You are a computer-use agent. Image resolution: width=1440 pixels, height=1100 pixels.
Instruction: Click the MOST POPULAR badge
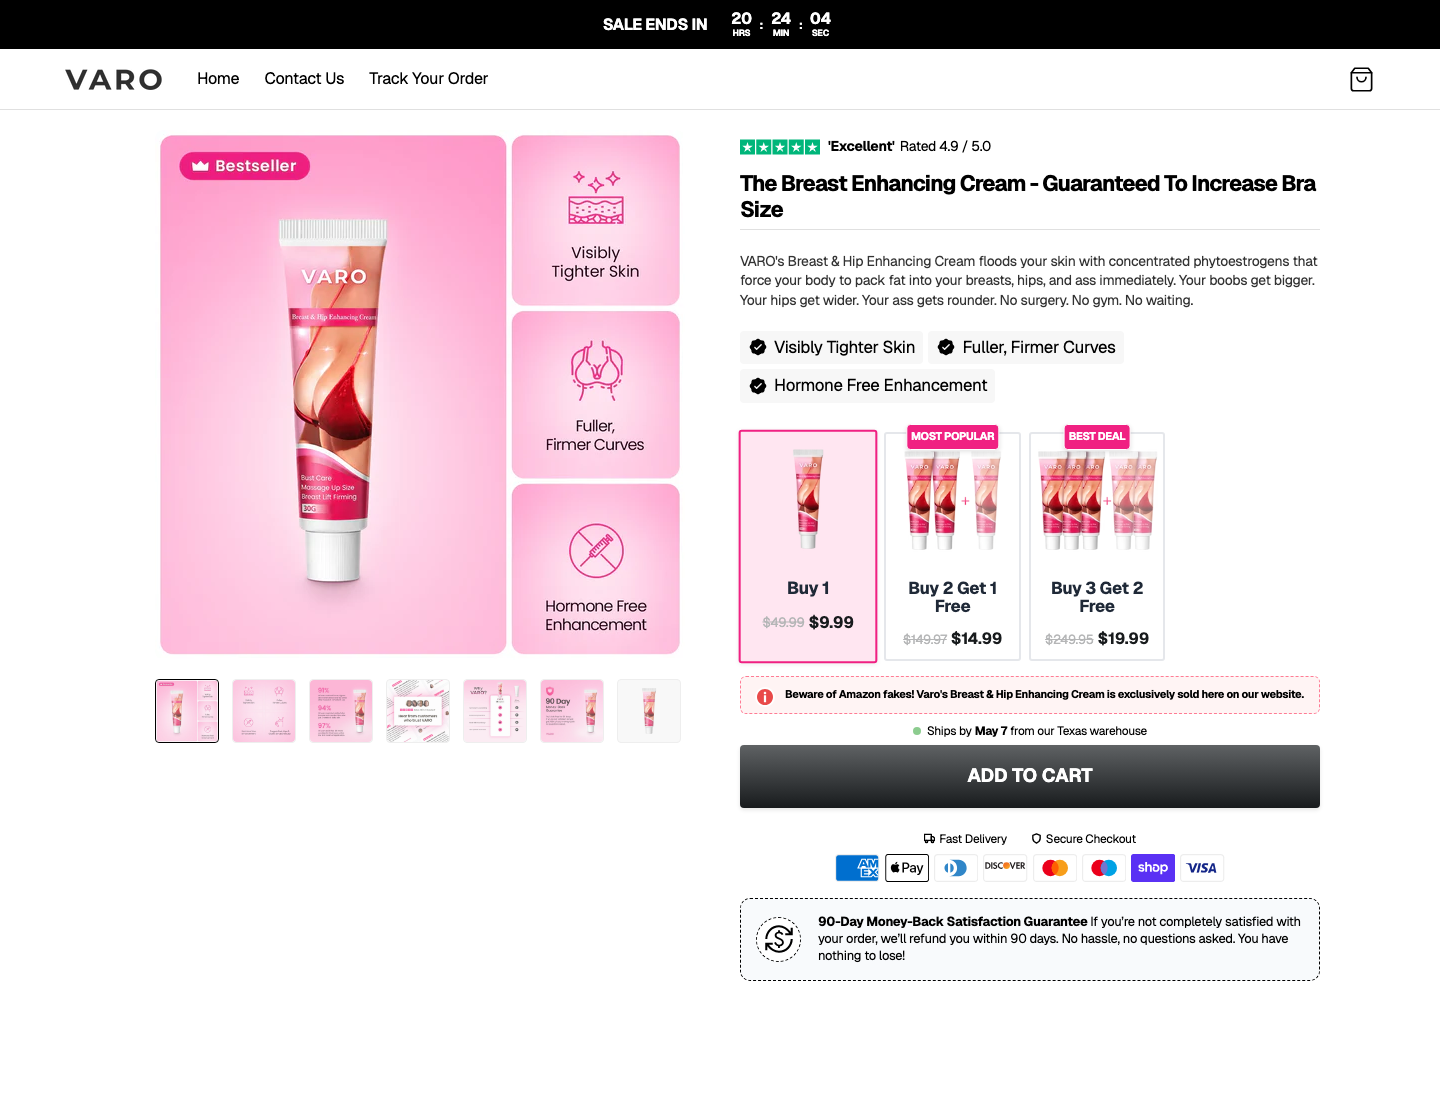click(x=952, y=436)
